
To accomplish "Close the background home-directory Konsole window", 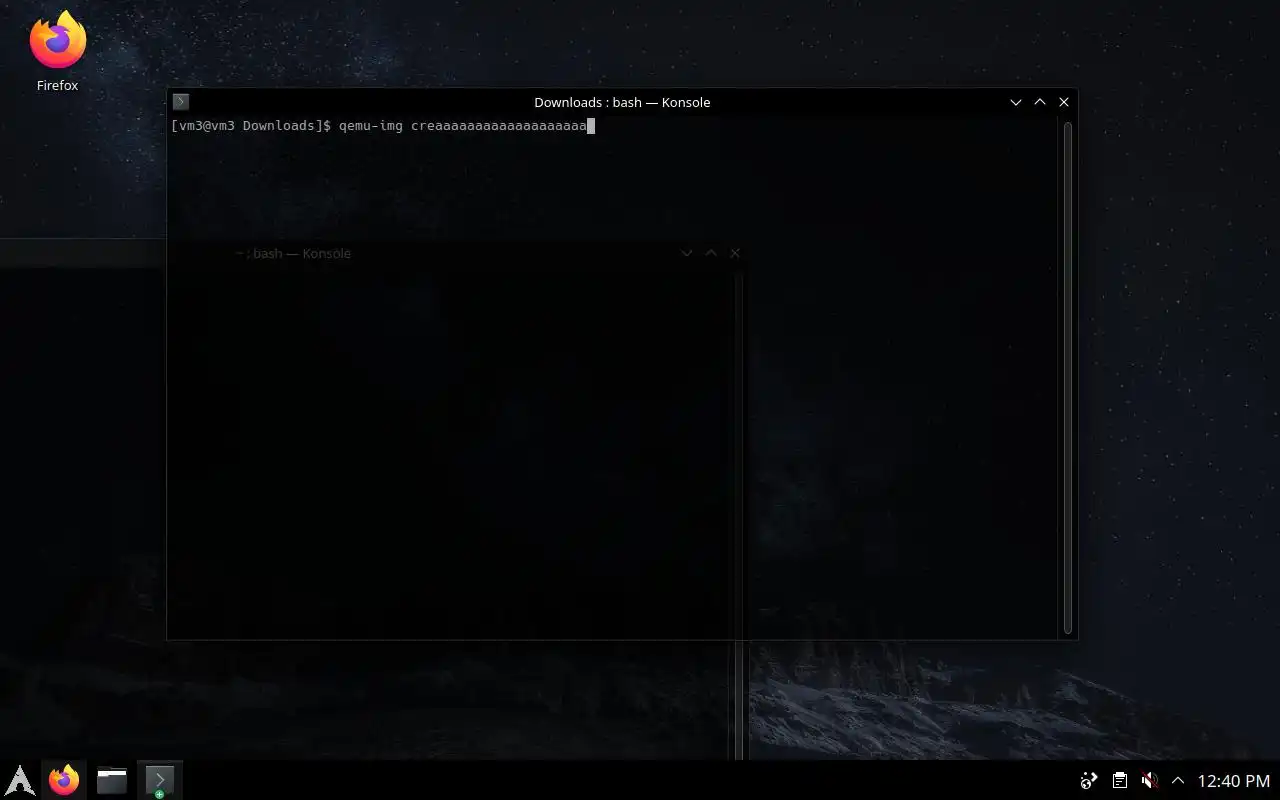I will (735, 254).
